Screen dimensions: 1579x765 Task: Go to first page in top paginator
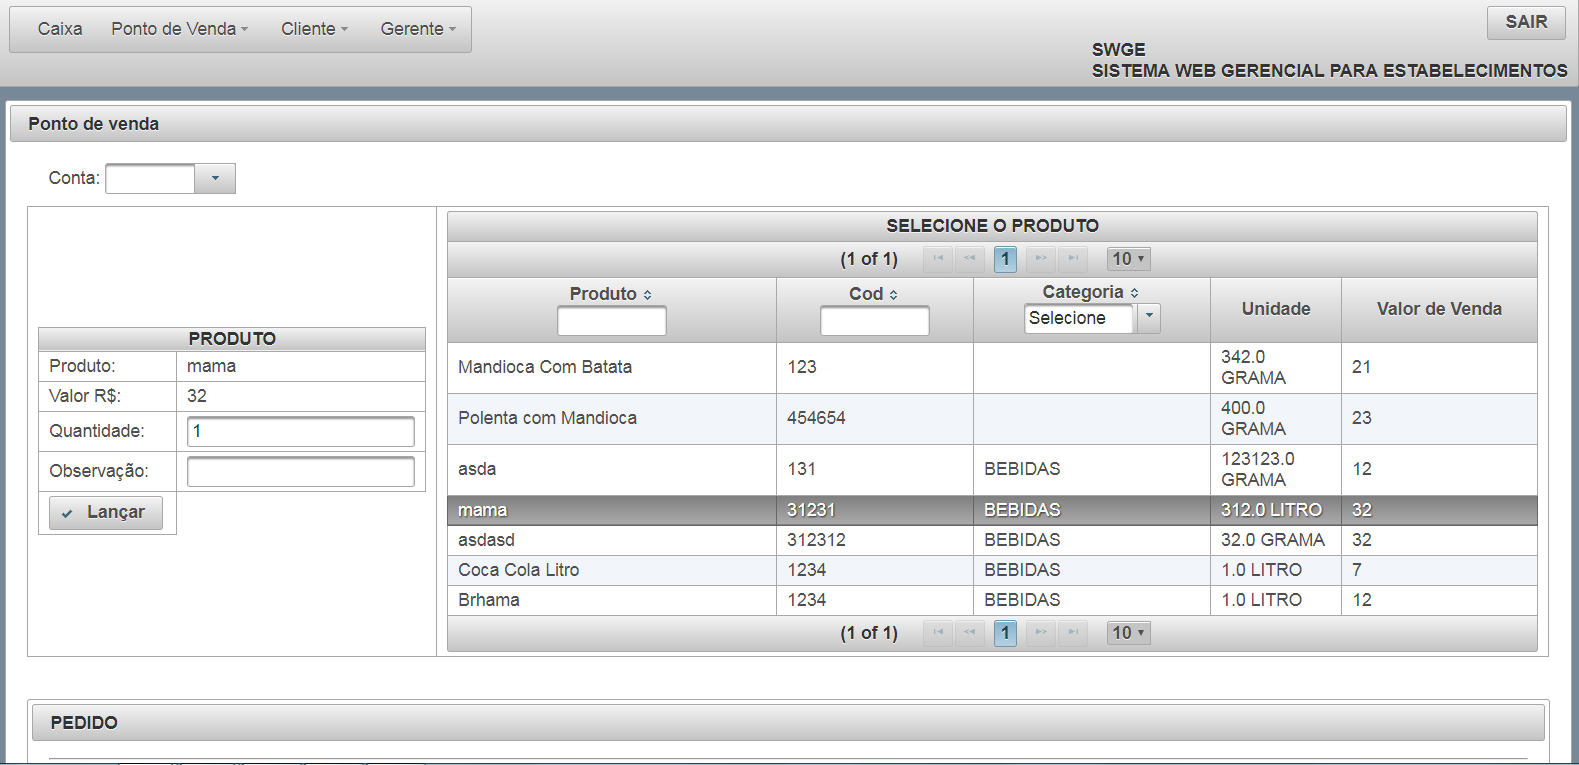point(938,259)
